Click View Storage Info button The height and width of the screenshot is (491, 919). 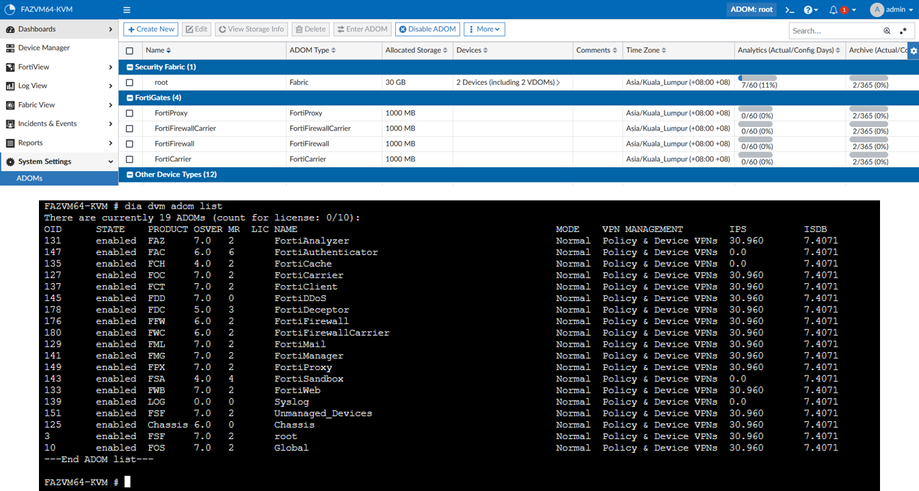[x=251, y=29]
